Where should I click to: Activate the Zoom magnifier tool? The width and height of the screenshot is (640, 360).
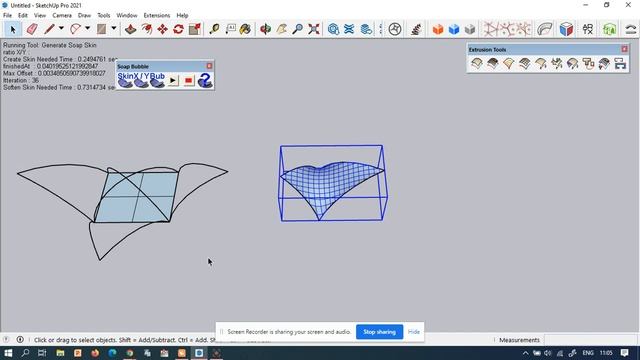298,29
